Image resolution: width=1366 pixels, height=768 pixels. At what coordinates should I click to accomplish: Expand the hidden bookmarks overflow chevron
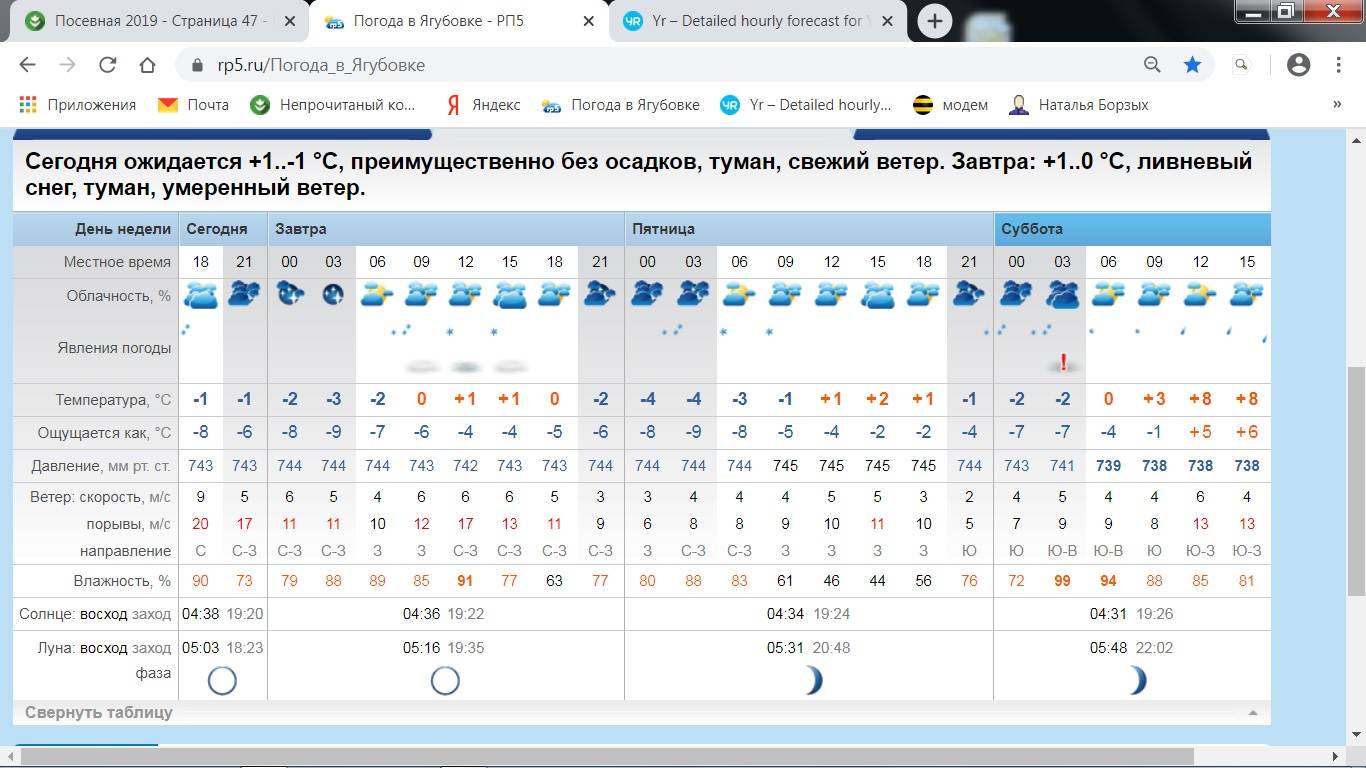click(1337, 105)
